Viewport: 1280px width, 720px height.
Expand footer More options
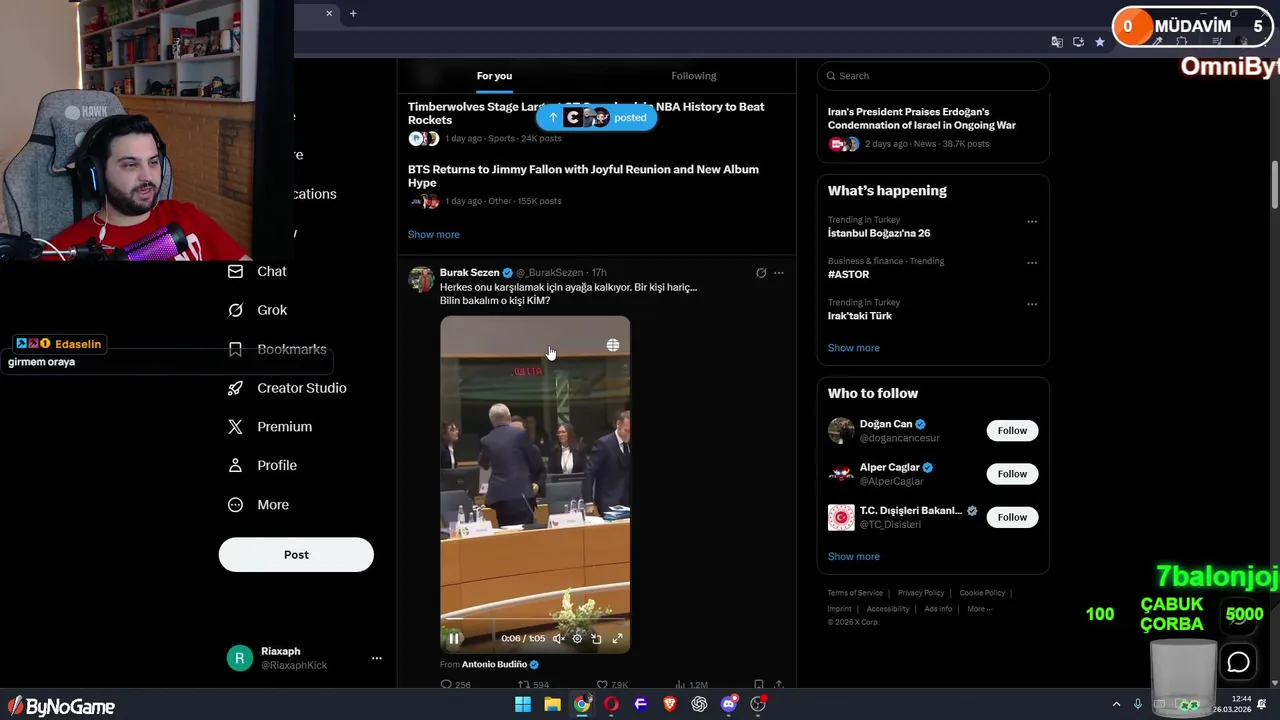coord(980,609)
